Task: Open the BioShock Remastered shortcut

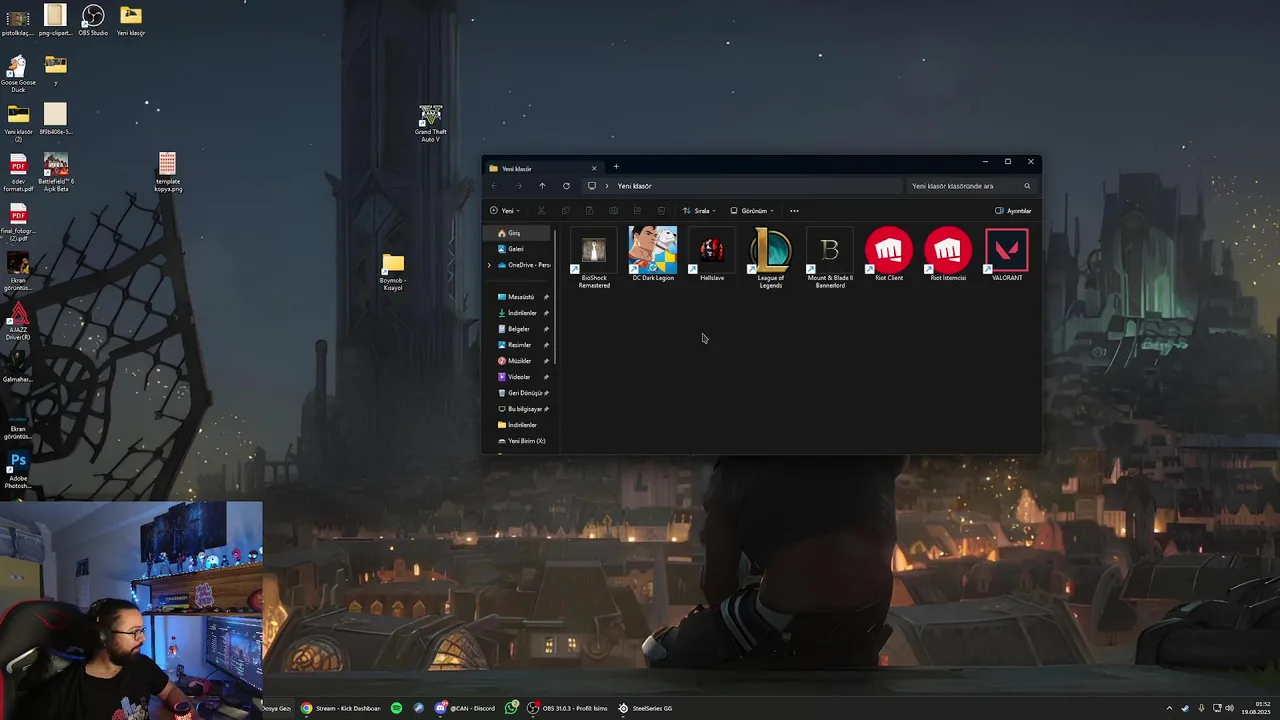Action: tap(594, 259)
